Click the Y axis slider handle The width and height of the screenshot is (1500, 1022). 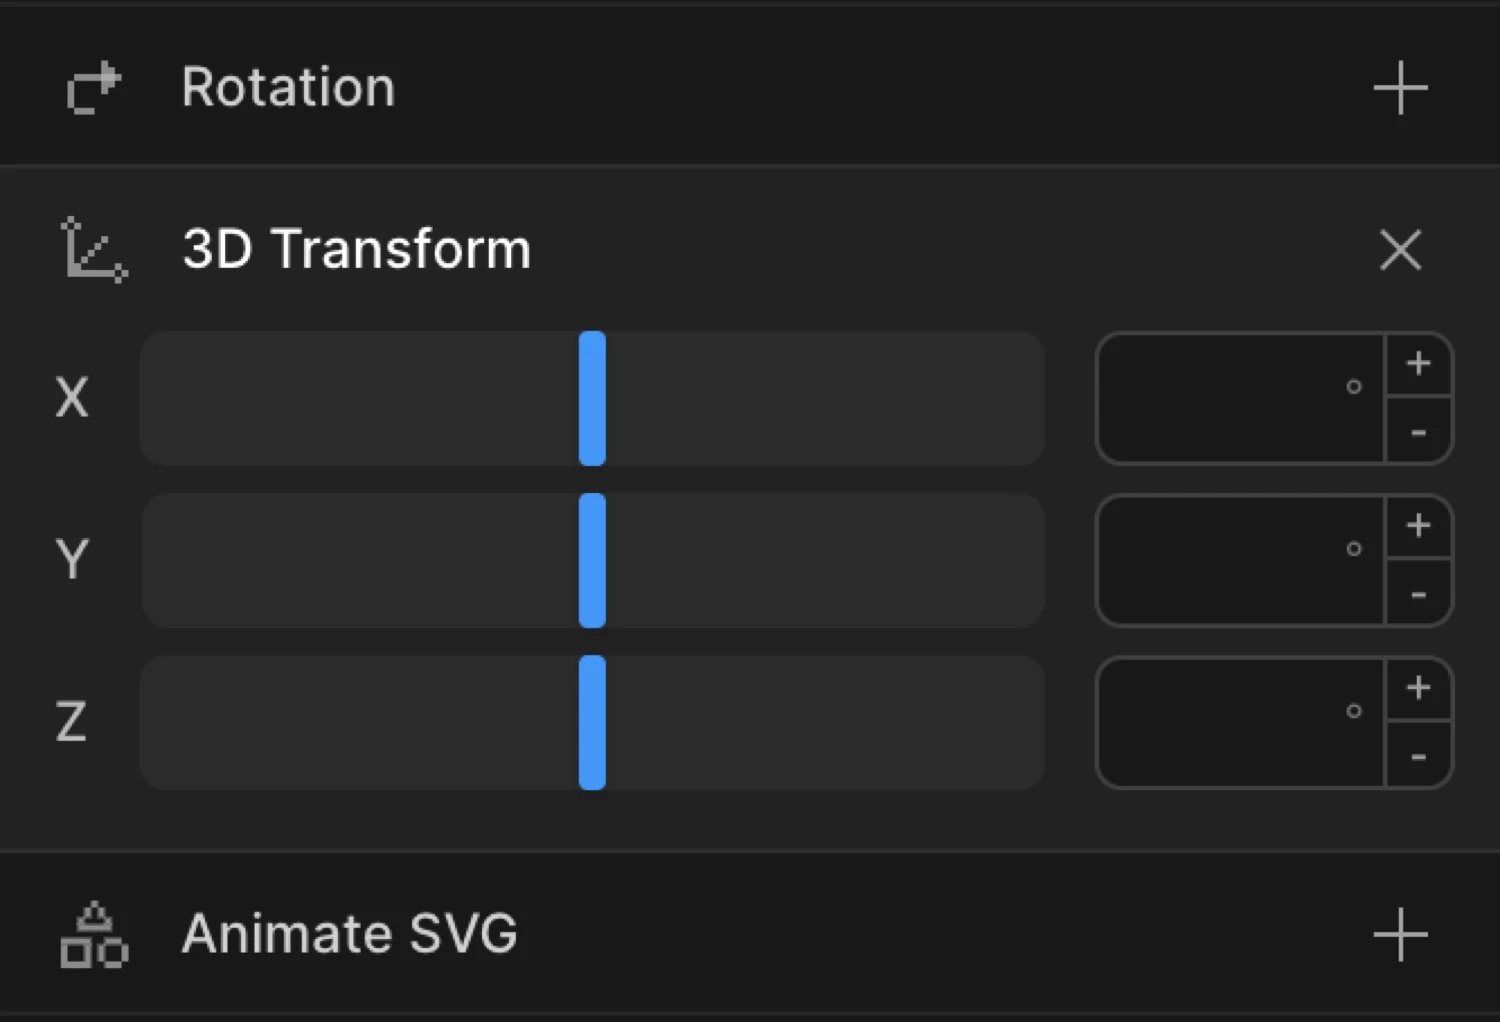tap(592, 560)
